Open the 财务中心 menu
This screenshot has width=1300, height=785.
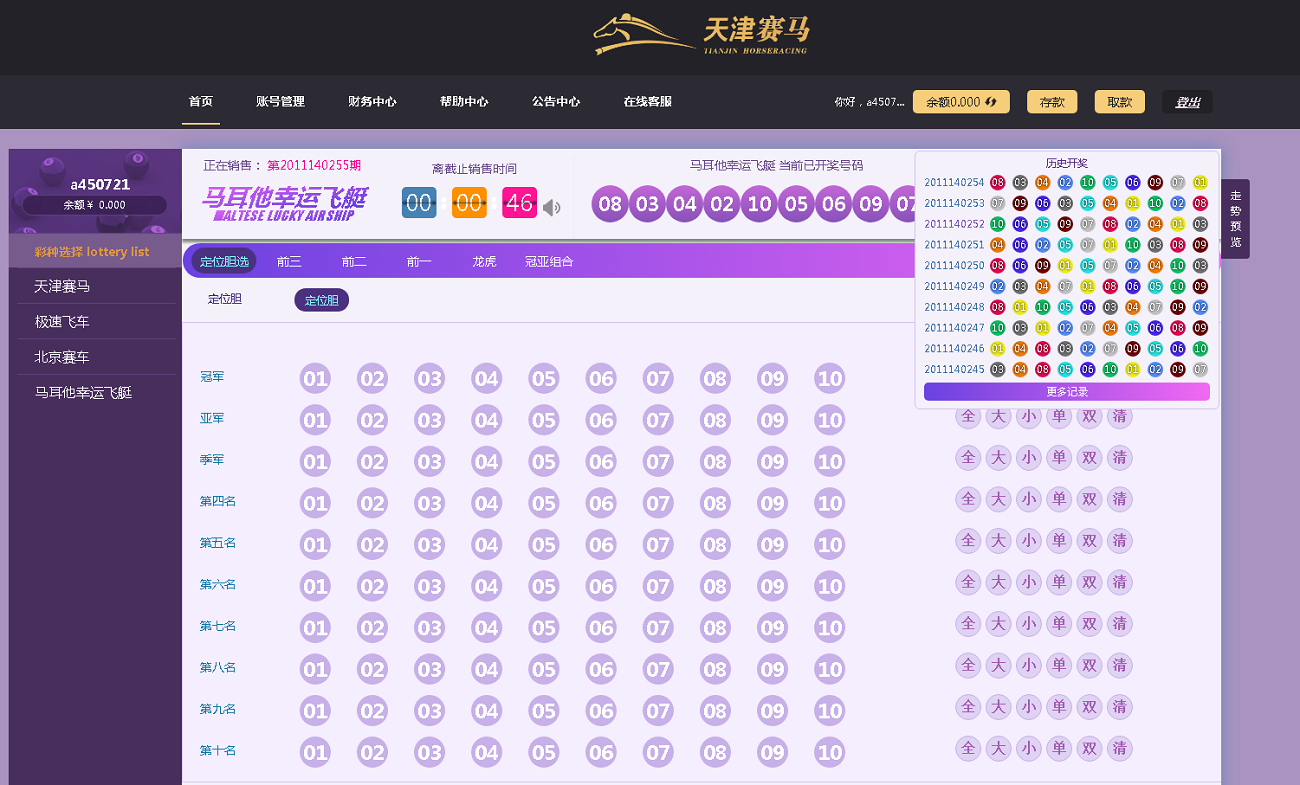pos(372,102)
